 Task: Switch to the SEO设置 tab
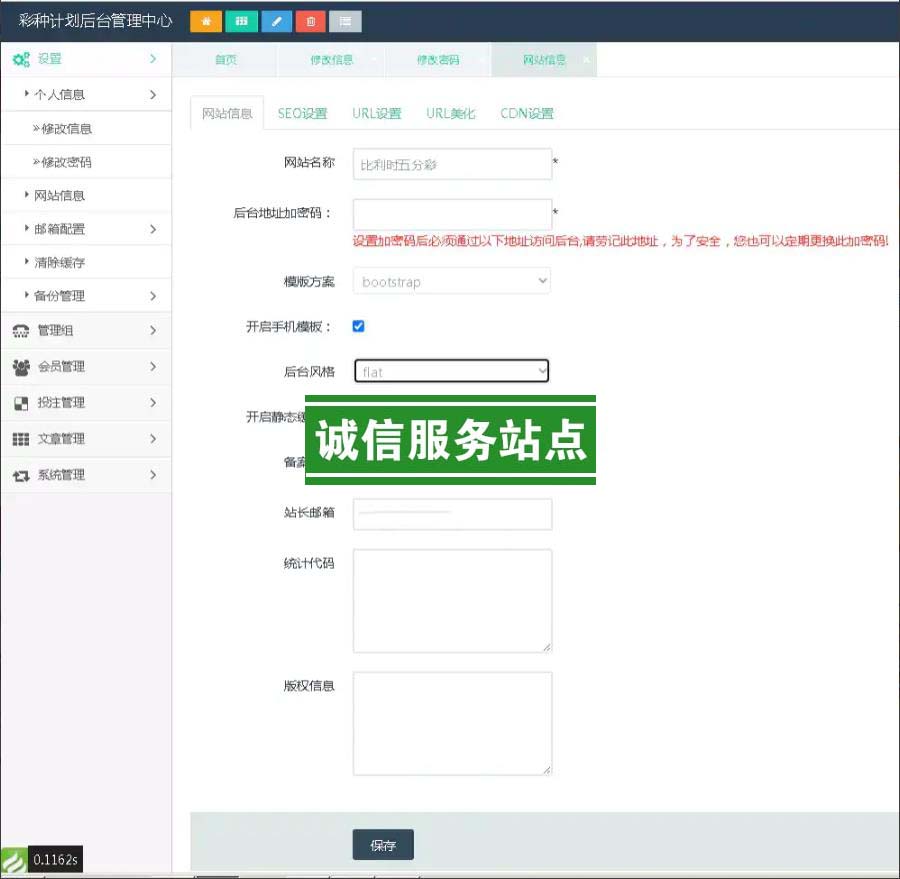(302, 114)
